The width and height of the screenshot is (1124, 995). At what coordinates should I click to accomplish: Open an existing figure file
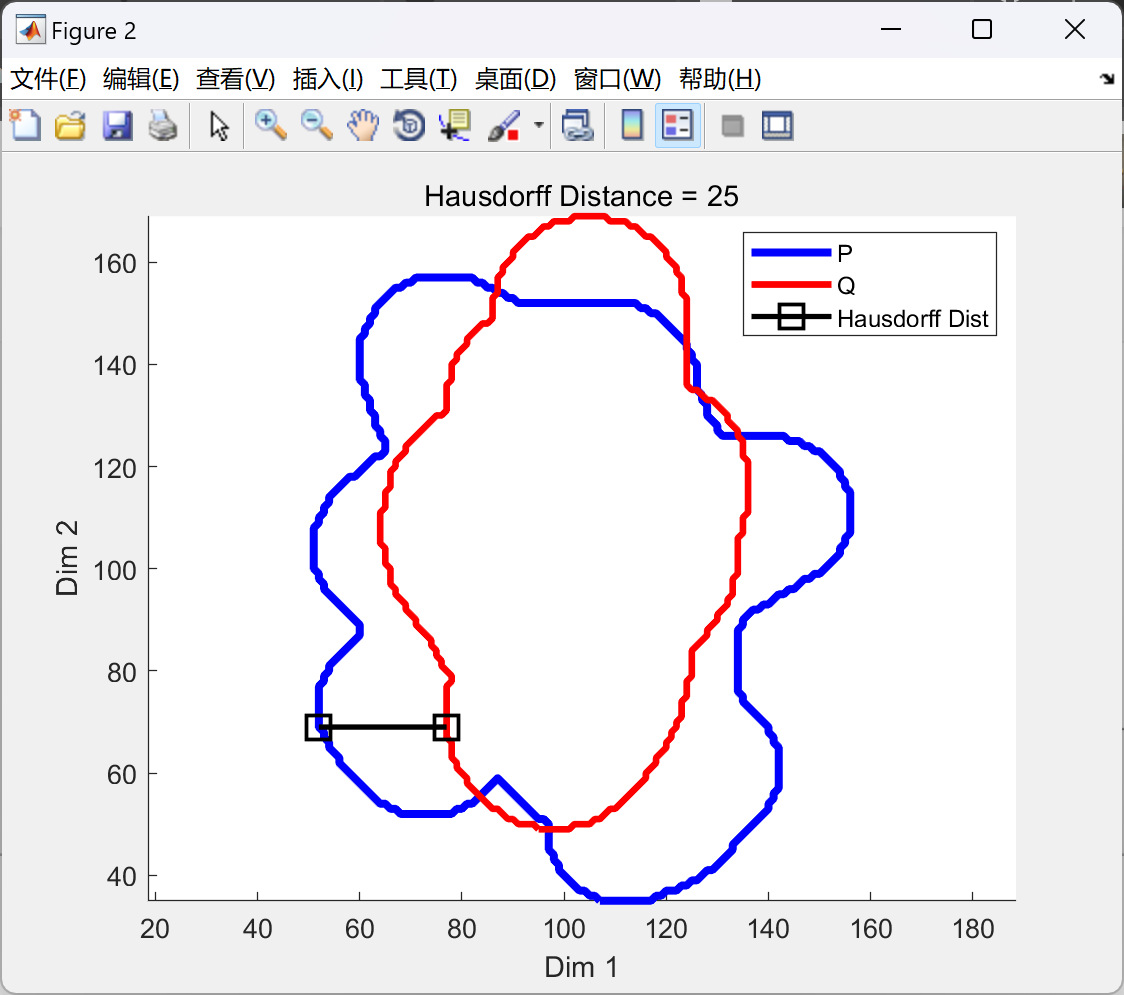point(70,125)
